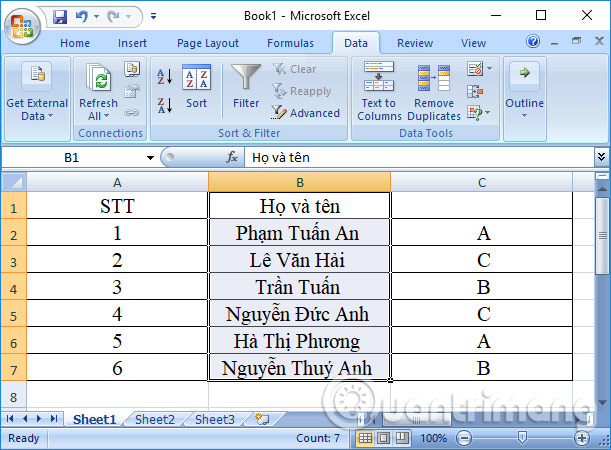Switch to the Sheet2 tab
This screenshot has width=611, height=450.
pyautogui.click(x=155, y=419)
